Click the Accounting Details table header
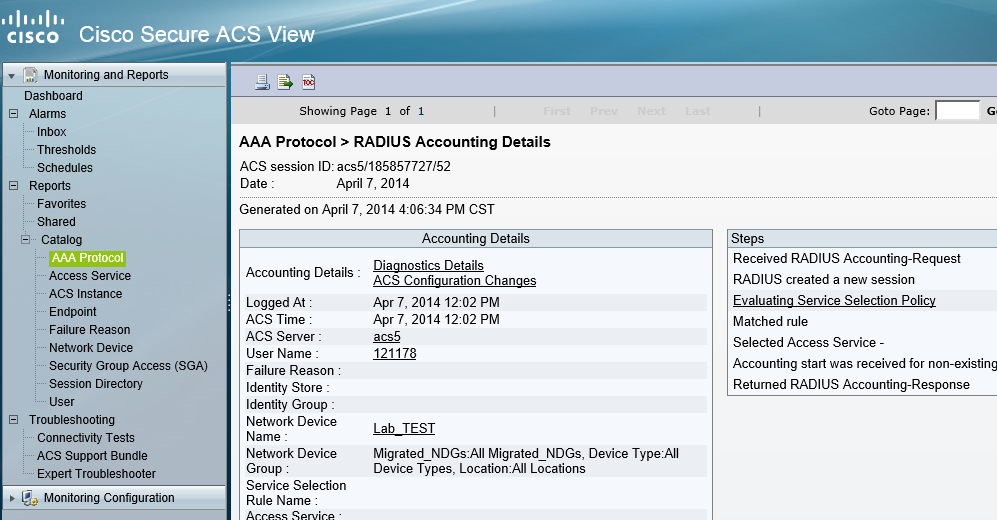Image resolution: width=997 pixels, height=520 pixels. pyautogui.click(x=476, y=238)
